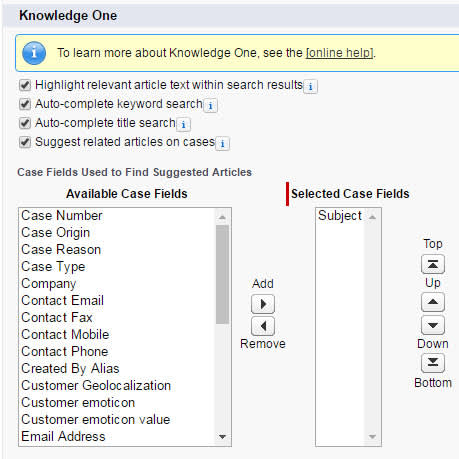Open info tooltip for Highlight relevant article text
The image size is (459, 459).
[x=310, y=87]
